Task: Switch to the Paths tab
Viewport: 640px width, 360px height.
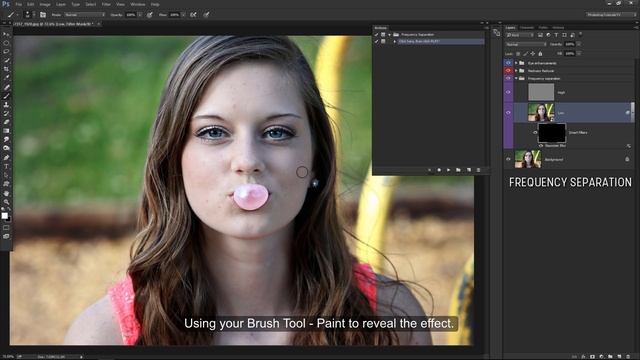Action: coord(543,28)
